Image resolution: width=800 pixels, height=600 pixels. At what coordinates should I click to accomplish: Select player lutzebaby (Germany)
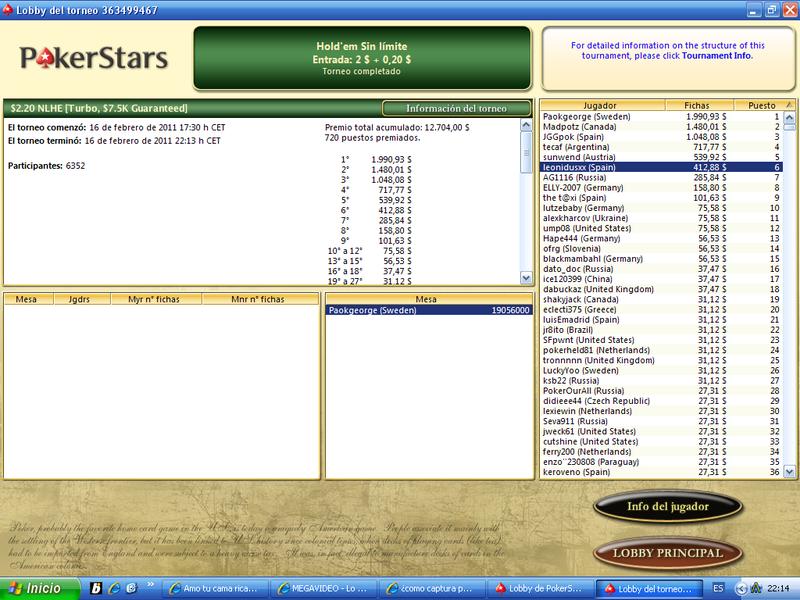pyautogui.click(x=661, y=208)
